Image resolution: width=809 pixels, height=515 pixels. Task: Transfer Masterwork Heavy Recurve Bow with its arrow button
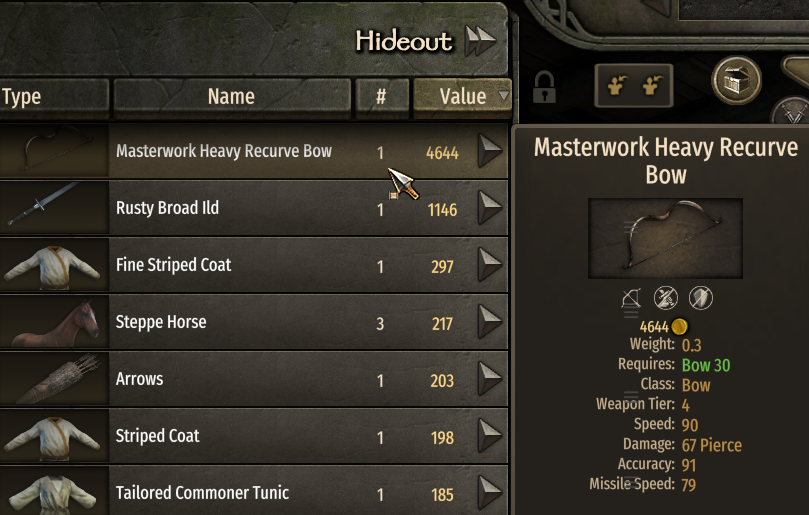pyautogui.click(x=490, y=151)
